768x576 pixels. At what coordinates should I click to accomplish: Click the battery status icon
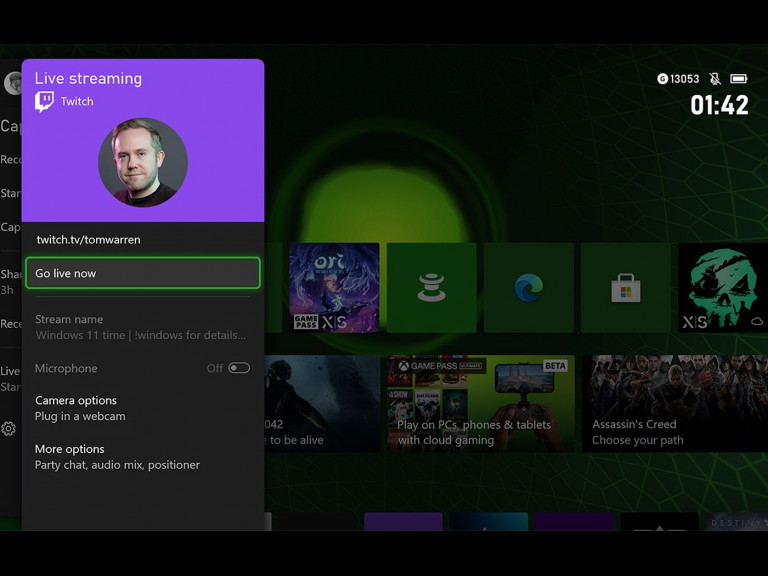[x=739, y=79]
